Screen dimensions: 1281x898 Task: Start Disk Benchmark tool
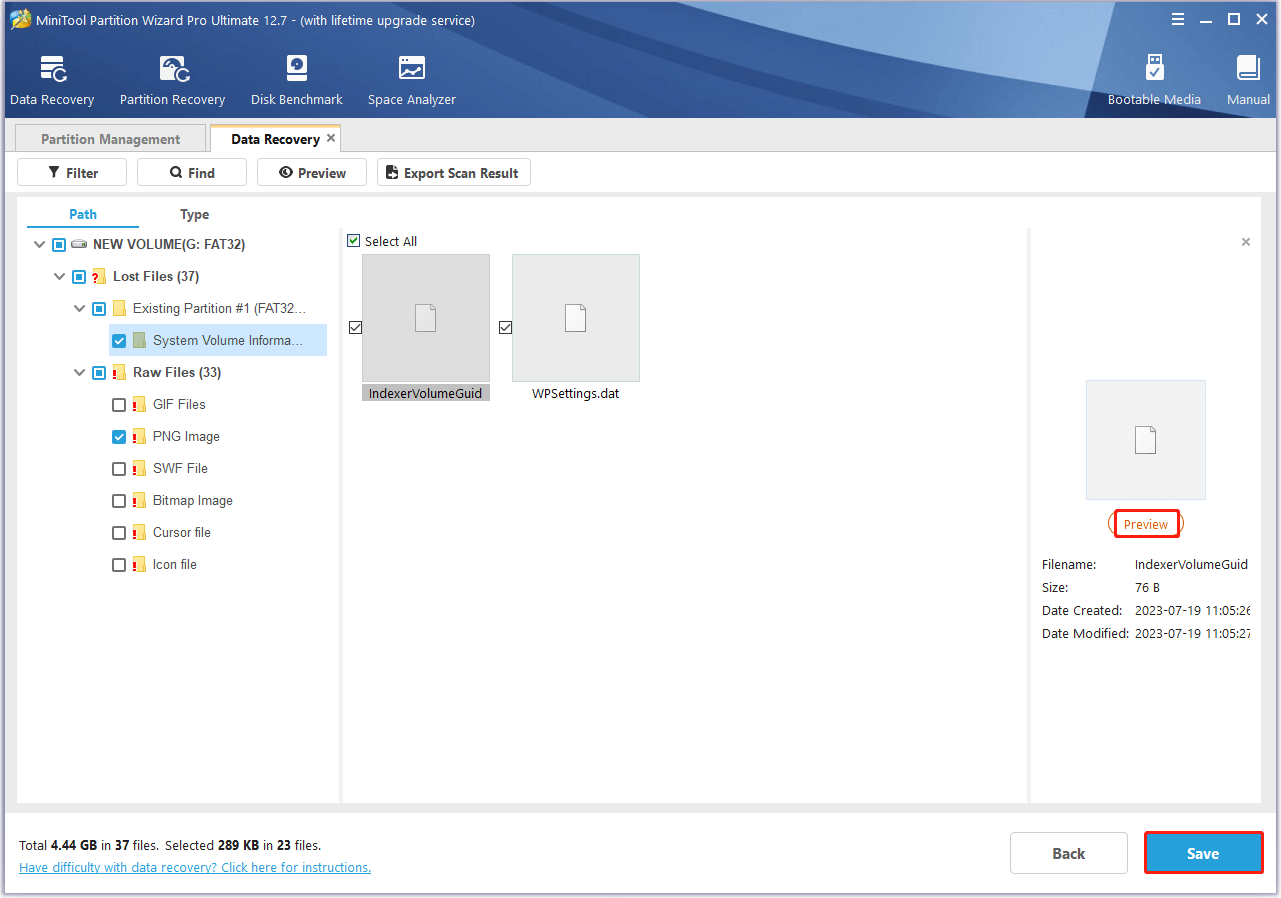(297, 68)
